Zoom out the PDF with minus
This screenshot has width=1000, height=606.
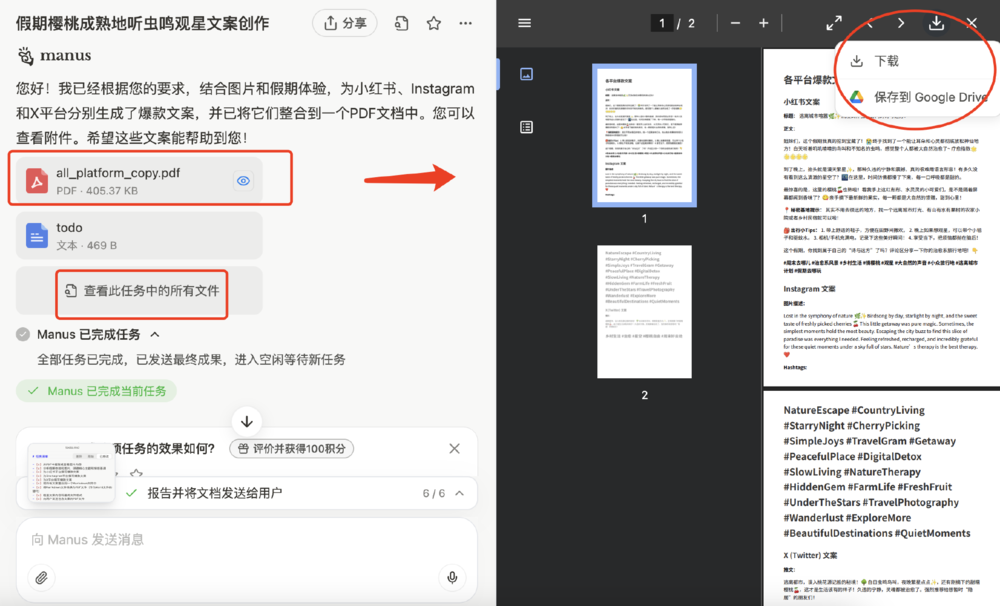click(x=735, y=23)
